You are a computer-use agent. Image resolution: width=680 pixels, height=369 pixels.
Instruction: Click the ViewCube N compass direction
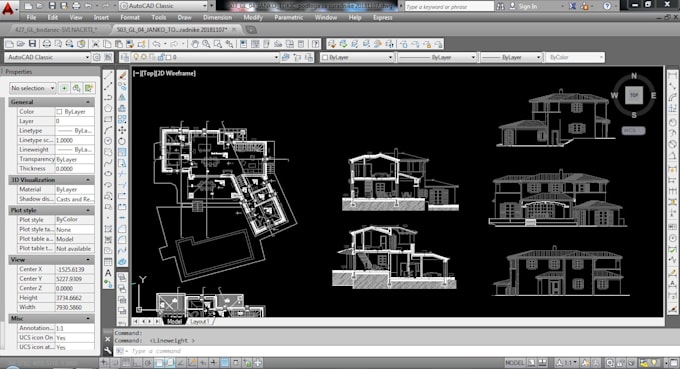[x=634, y=76]
